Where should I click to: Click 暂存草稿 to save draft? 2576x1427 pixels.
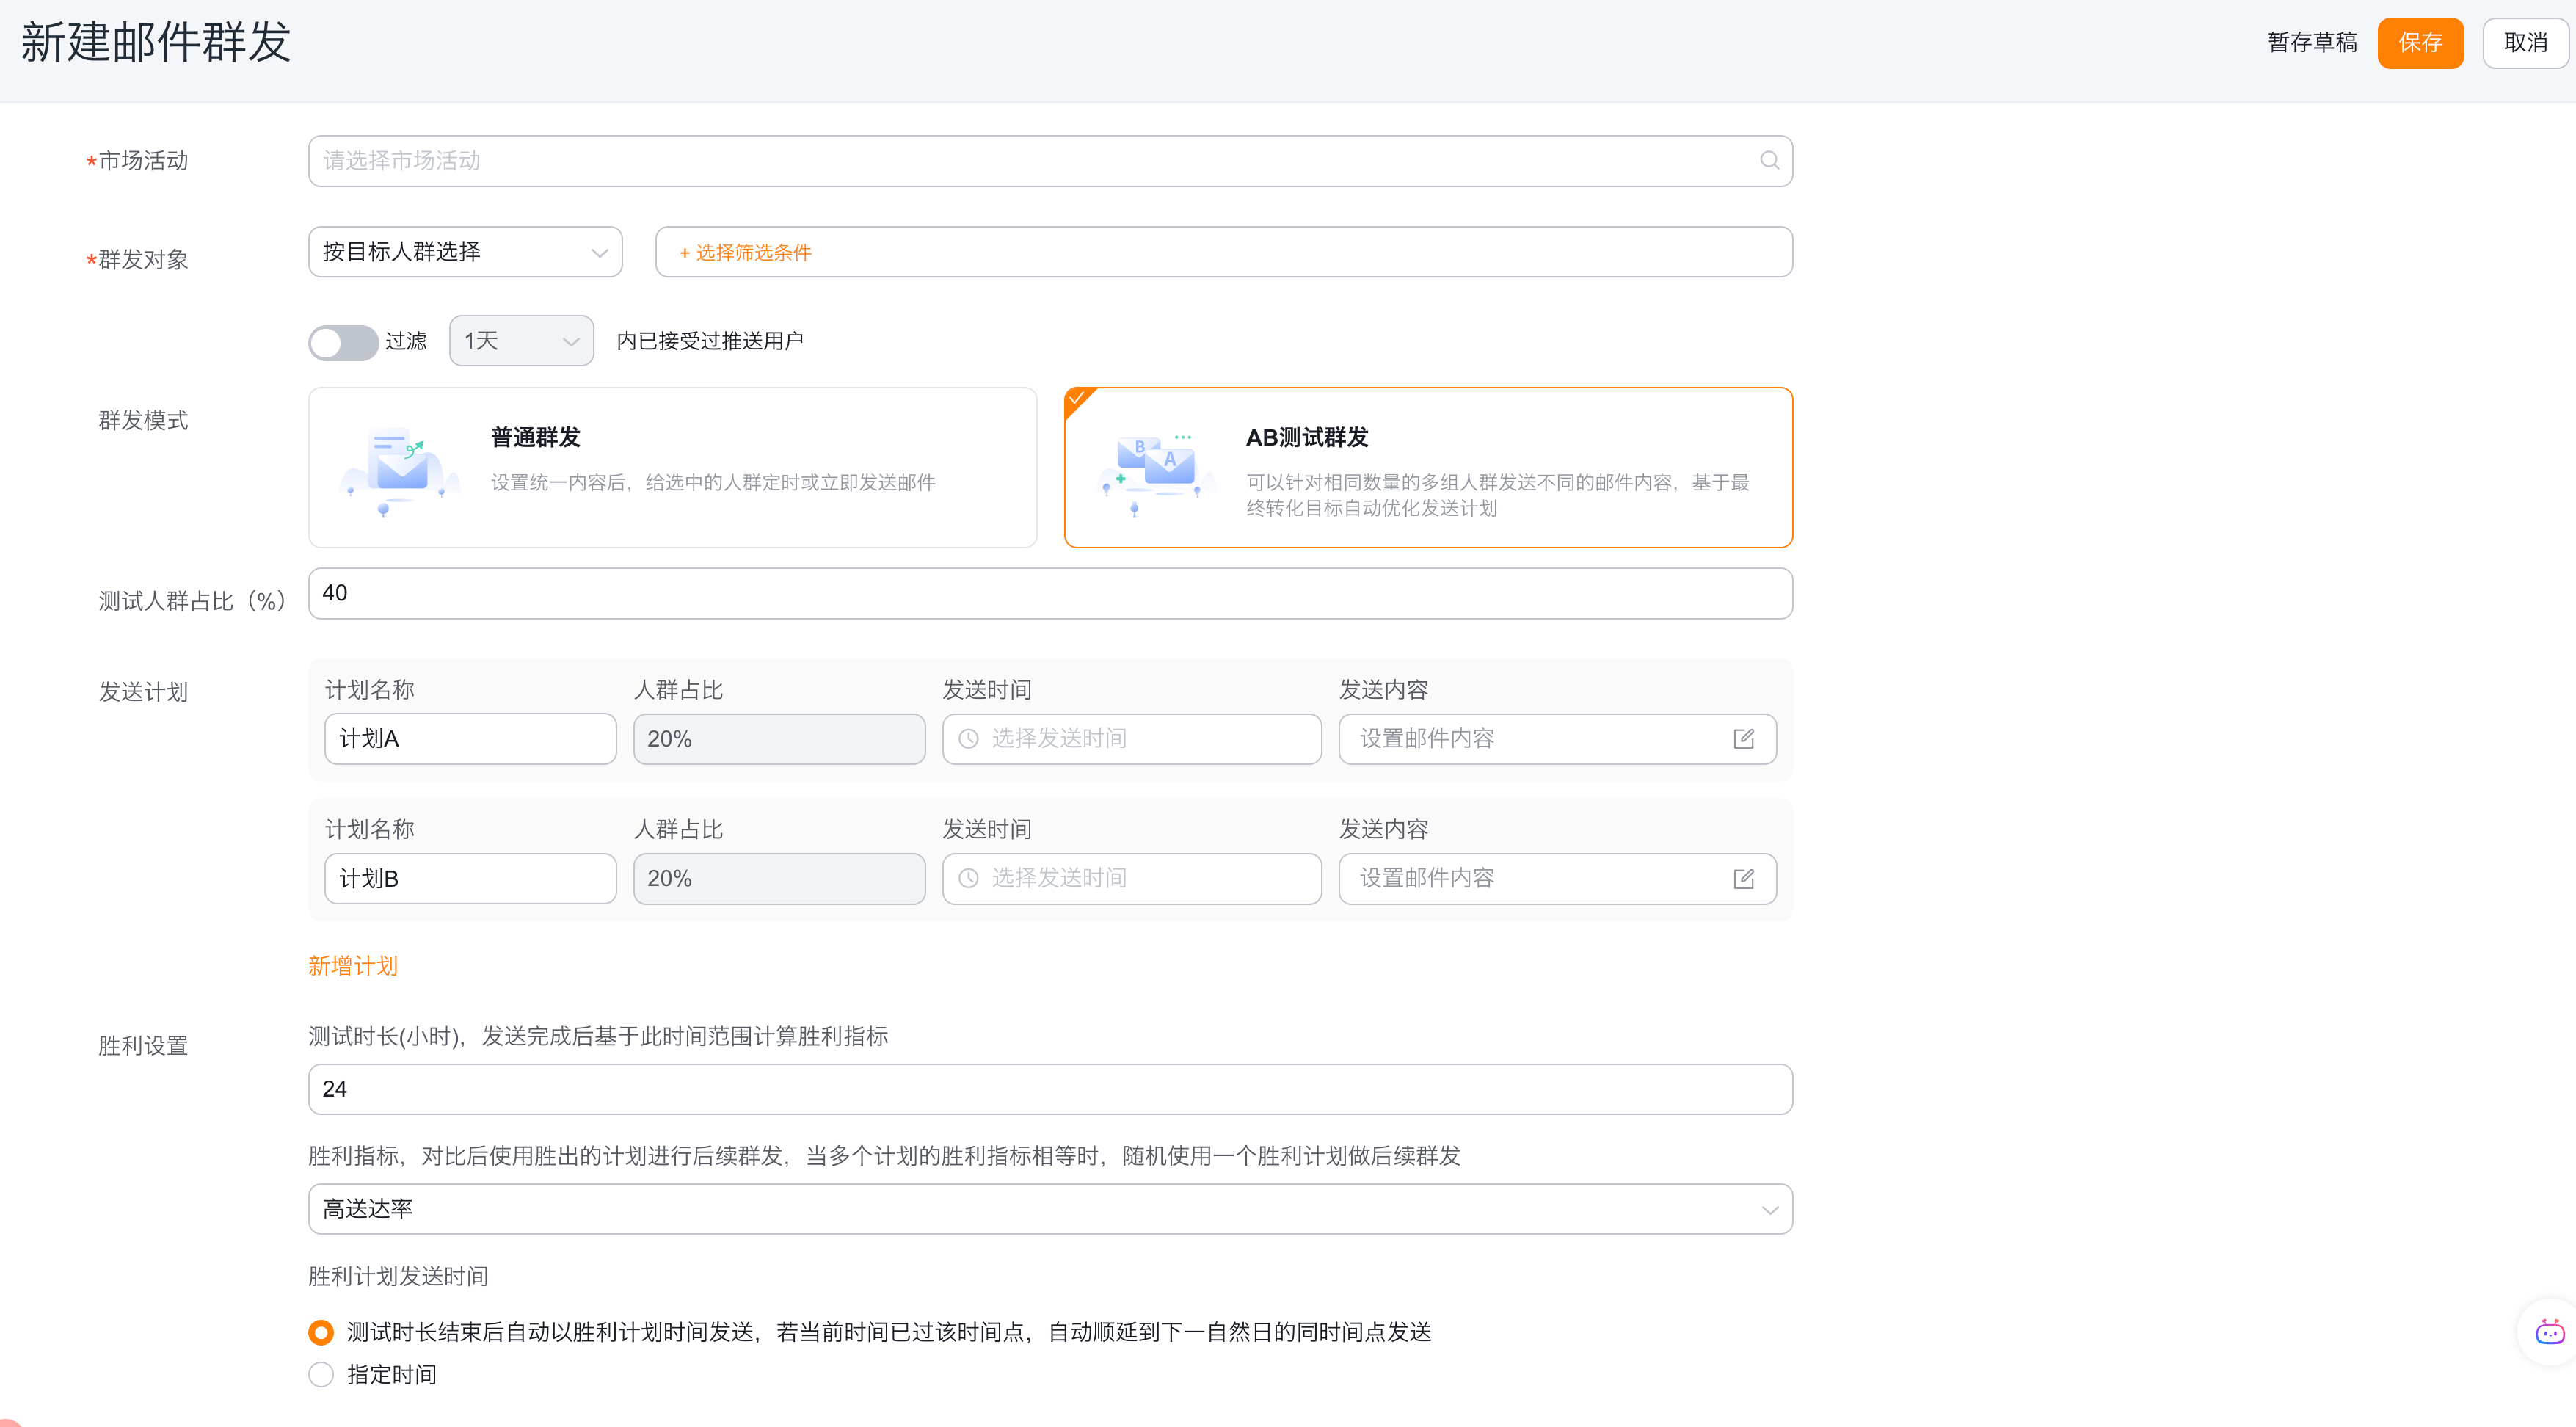(2312, 43)
